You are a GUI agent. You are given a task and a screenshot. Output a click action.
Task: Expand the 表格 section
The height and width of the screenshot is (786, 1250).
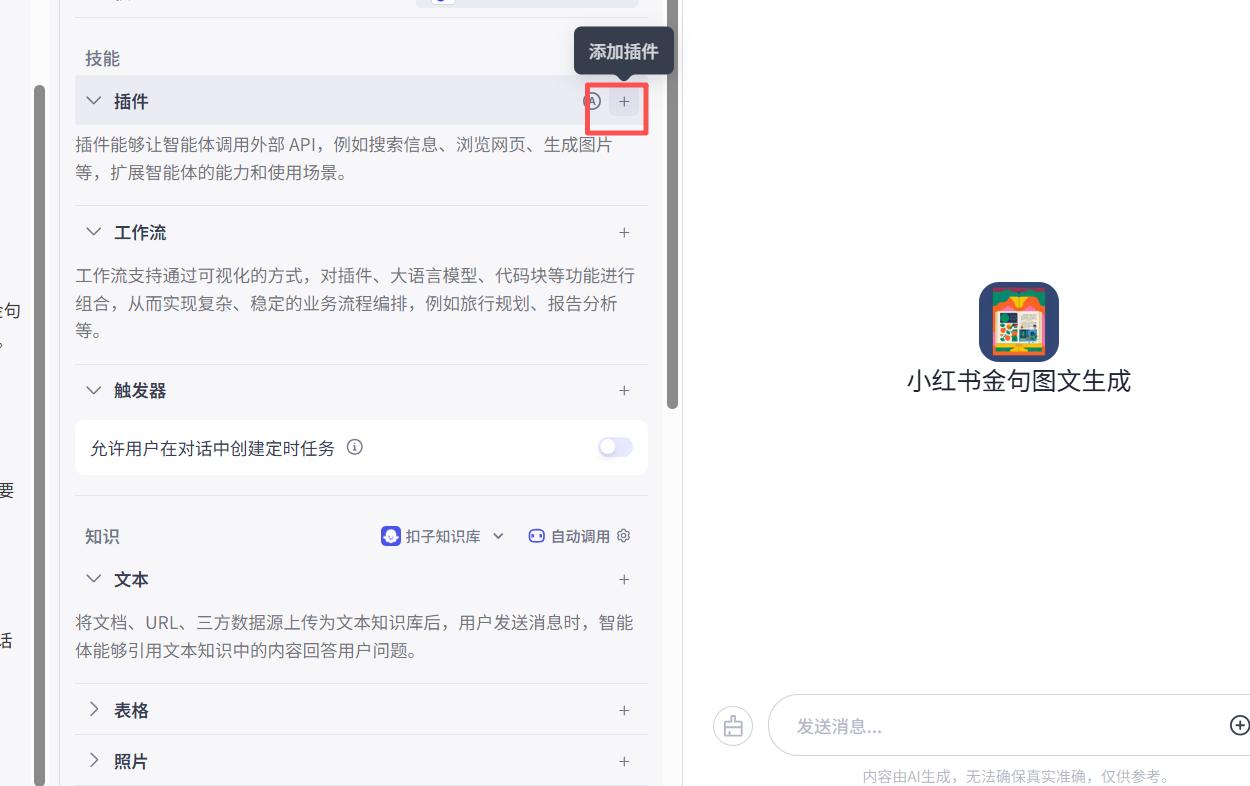[x=94, y=710]
